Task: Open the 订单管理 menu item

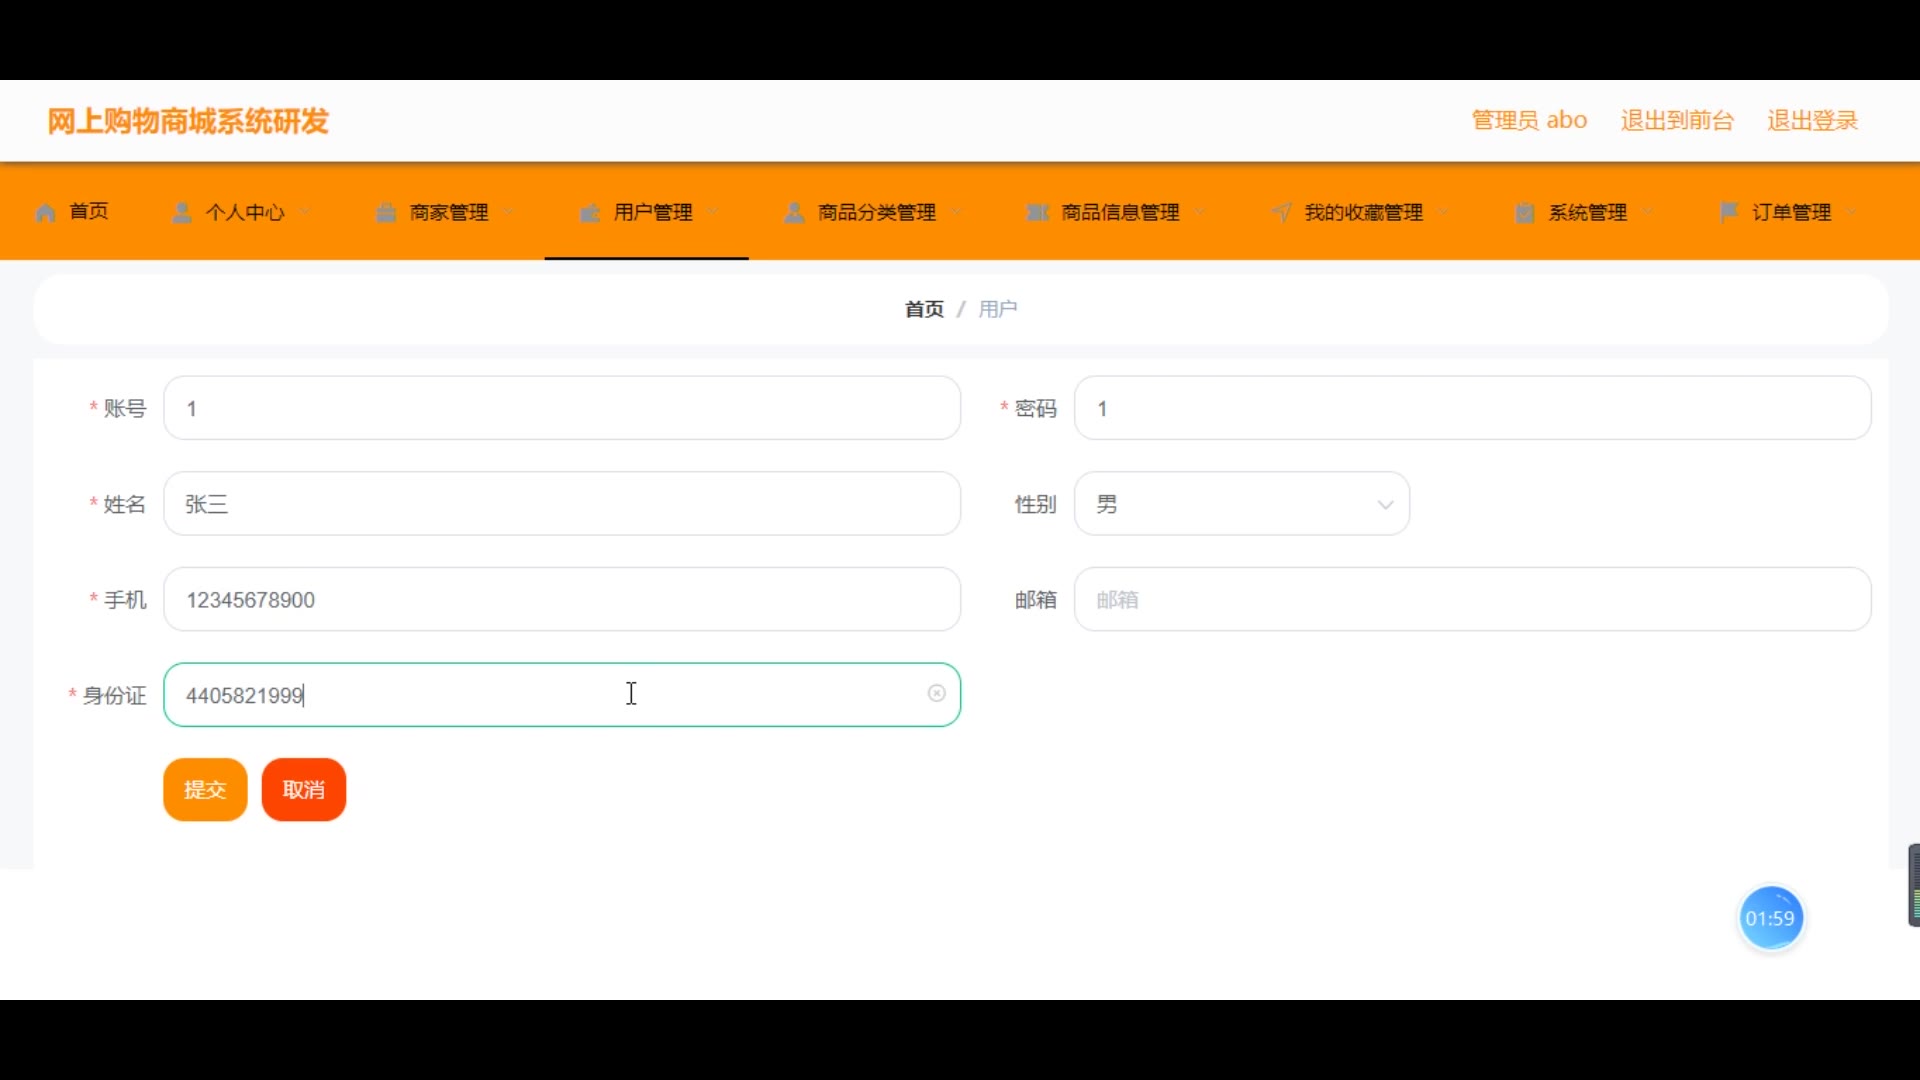Action: [1791, 213]
